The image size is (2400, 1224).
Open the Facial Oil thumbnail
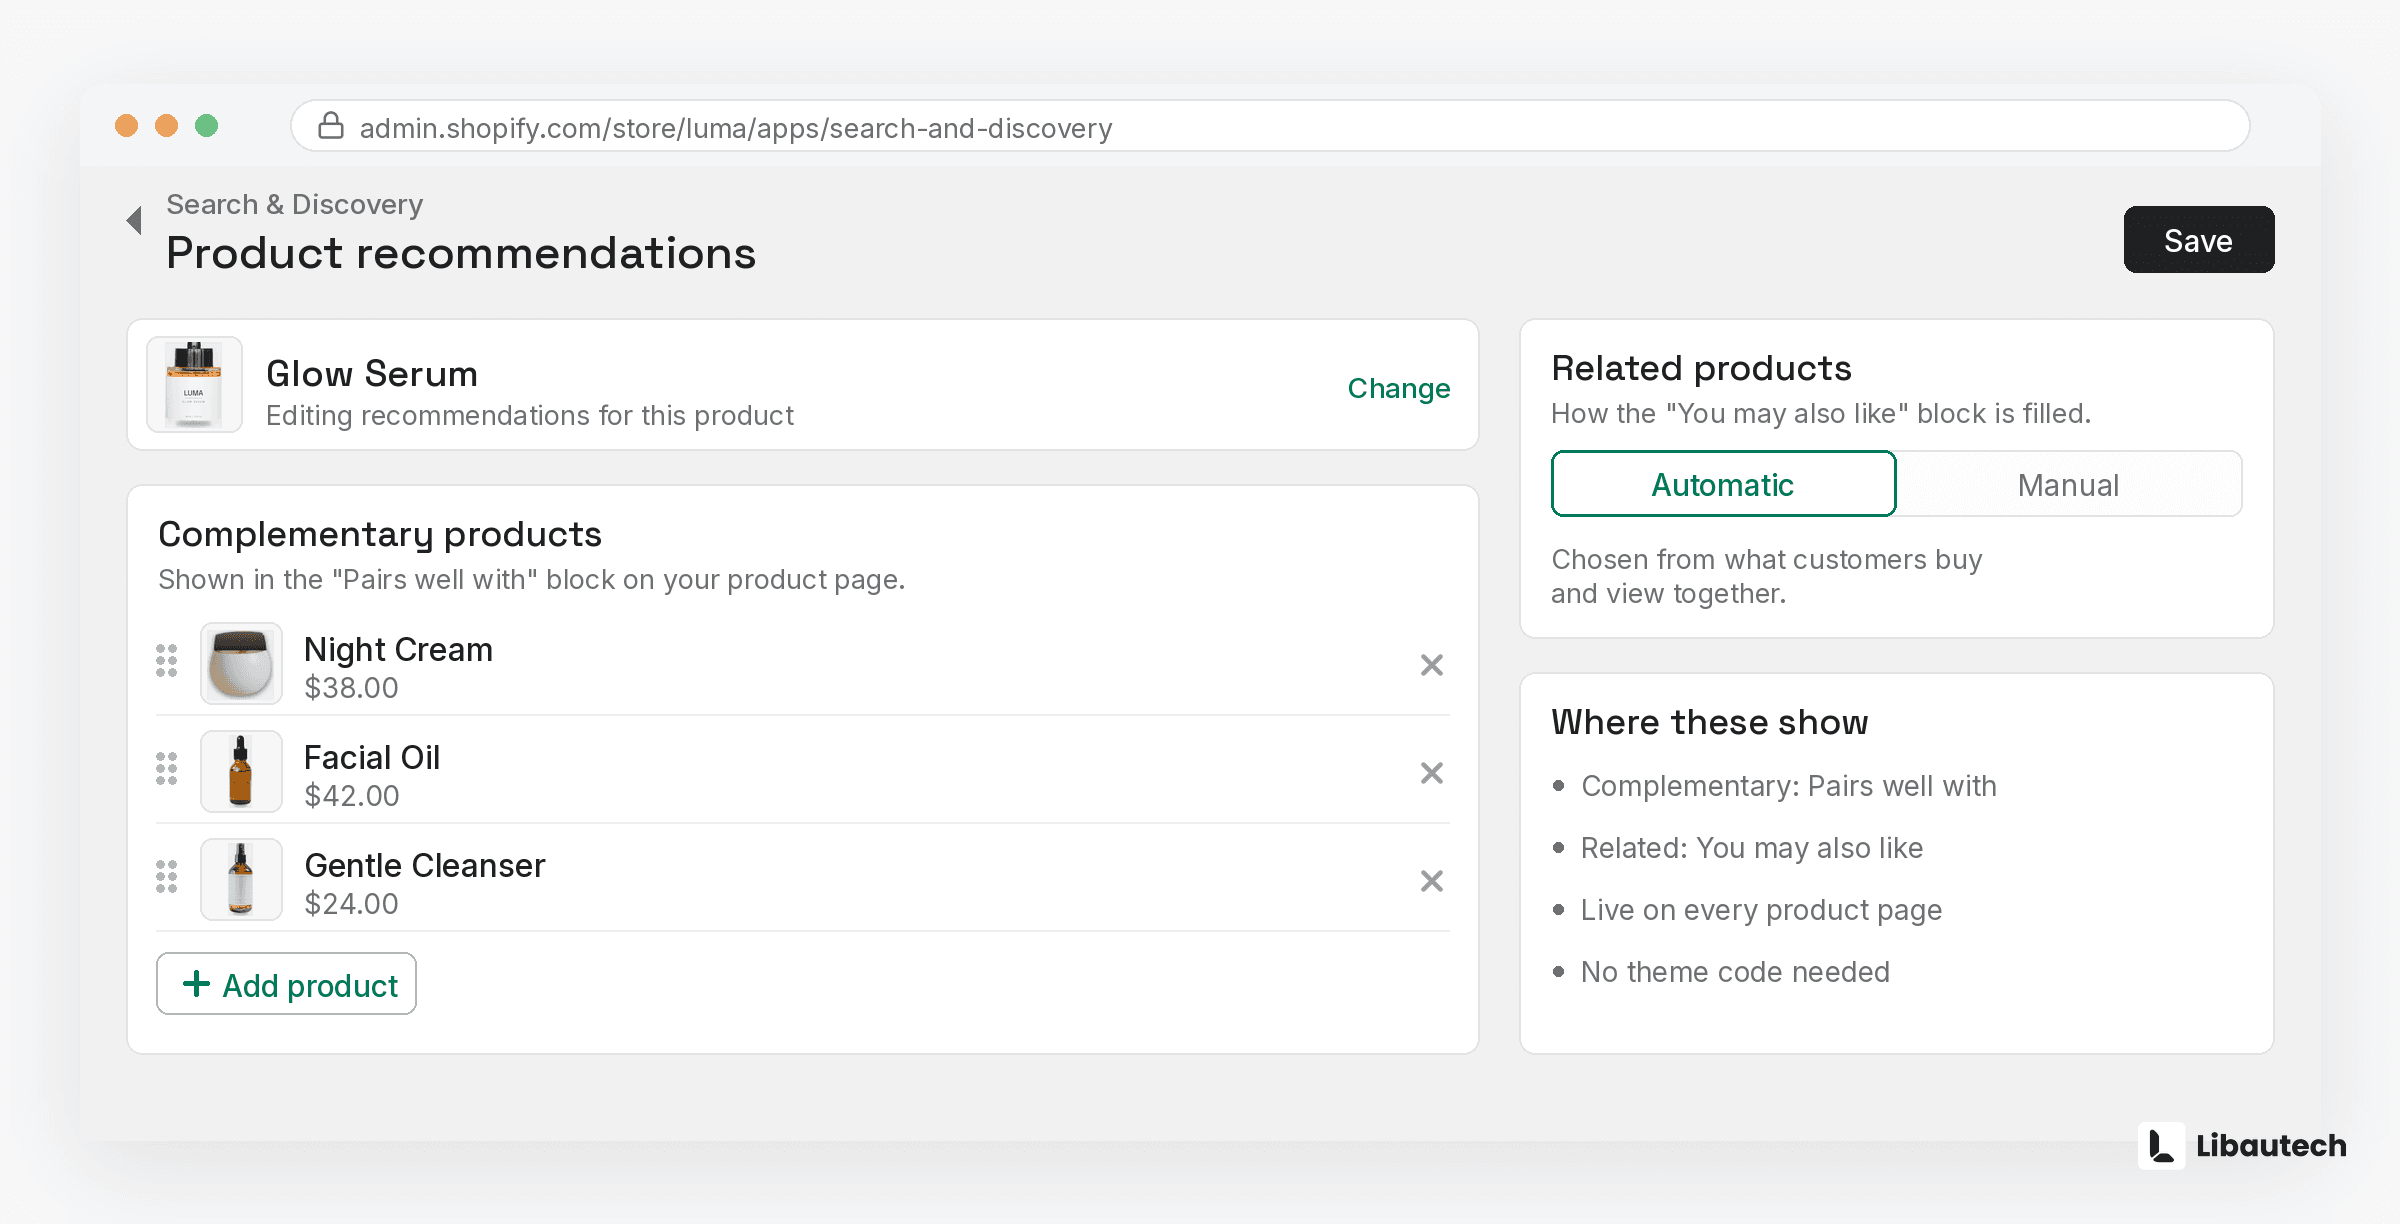pyautogui.click(x=241, y=772)
